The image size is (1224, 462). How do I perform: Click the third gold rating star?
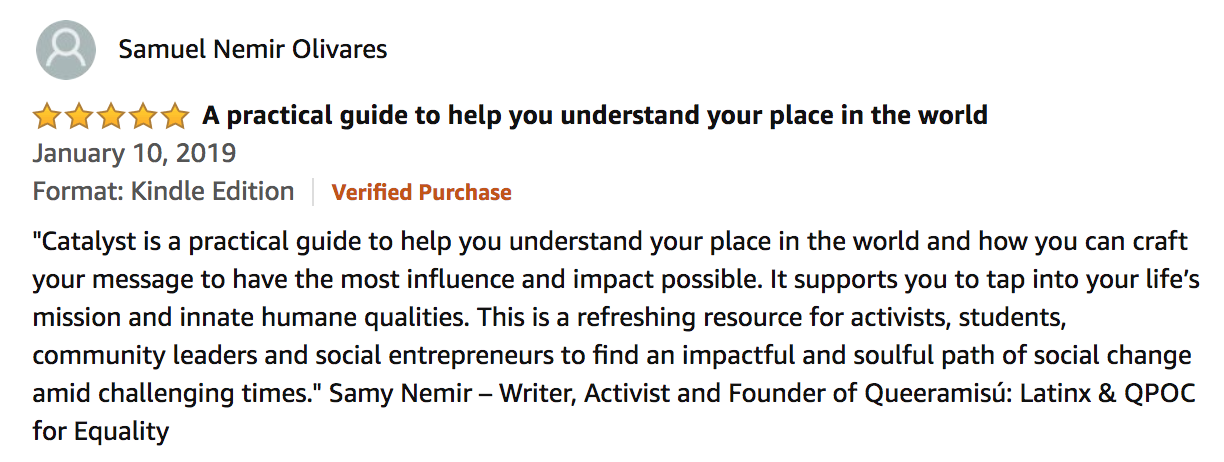point(111,117)
